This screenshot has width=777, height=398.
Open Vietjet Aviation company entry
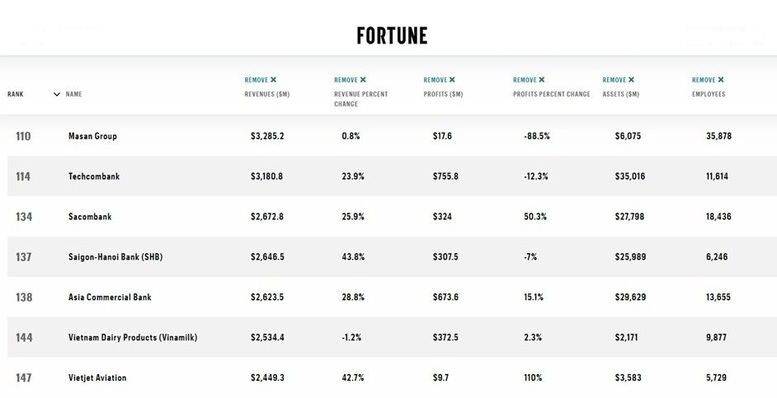point(97,378)
